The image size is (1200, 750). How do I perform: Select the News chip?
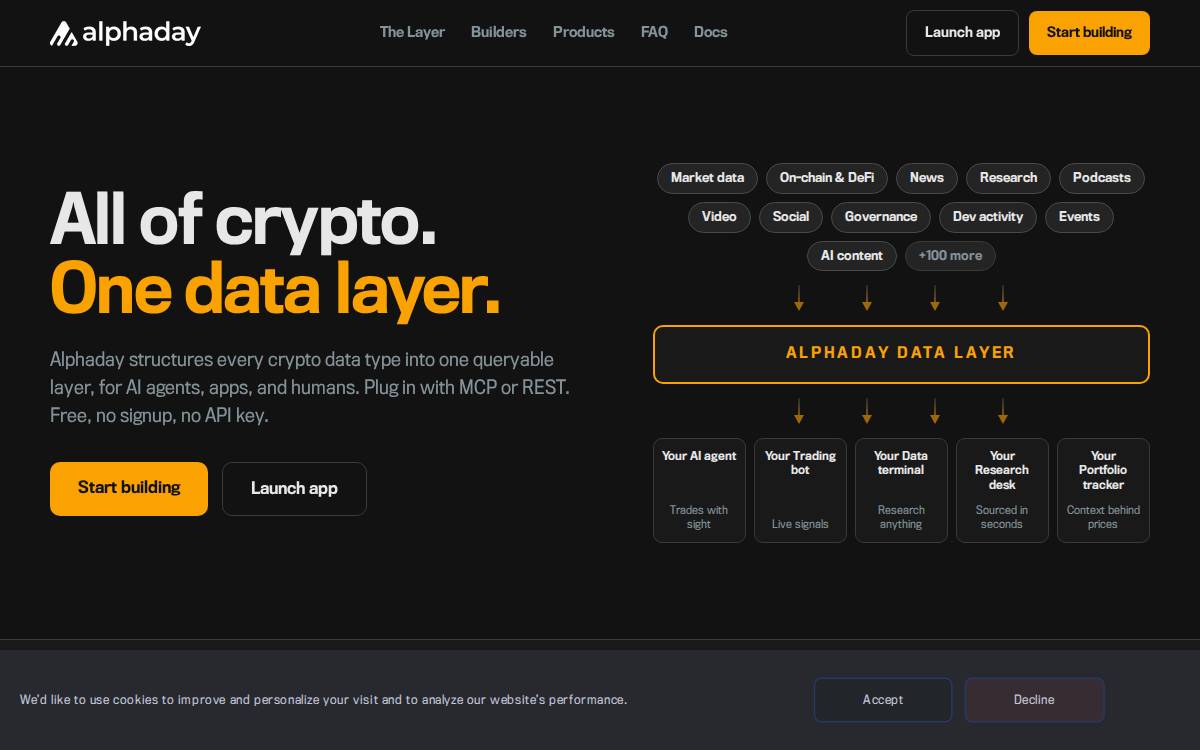click(927, 178)
